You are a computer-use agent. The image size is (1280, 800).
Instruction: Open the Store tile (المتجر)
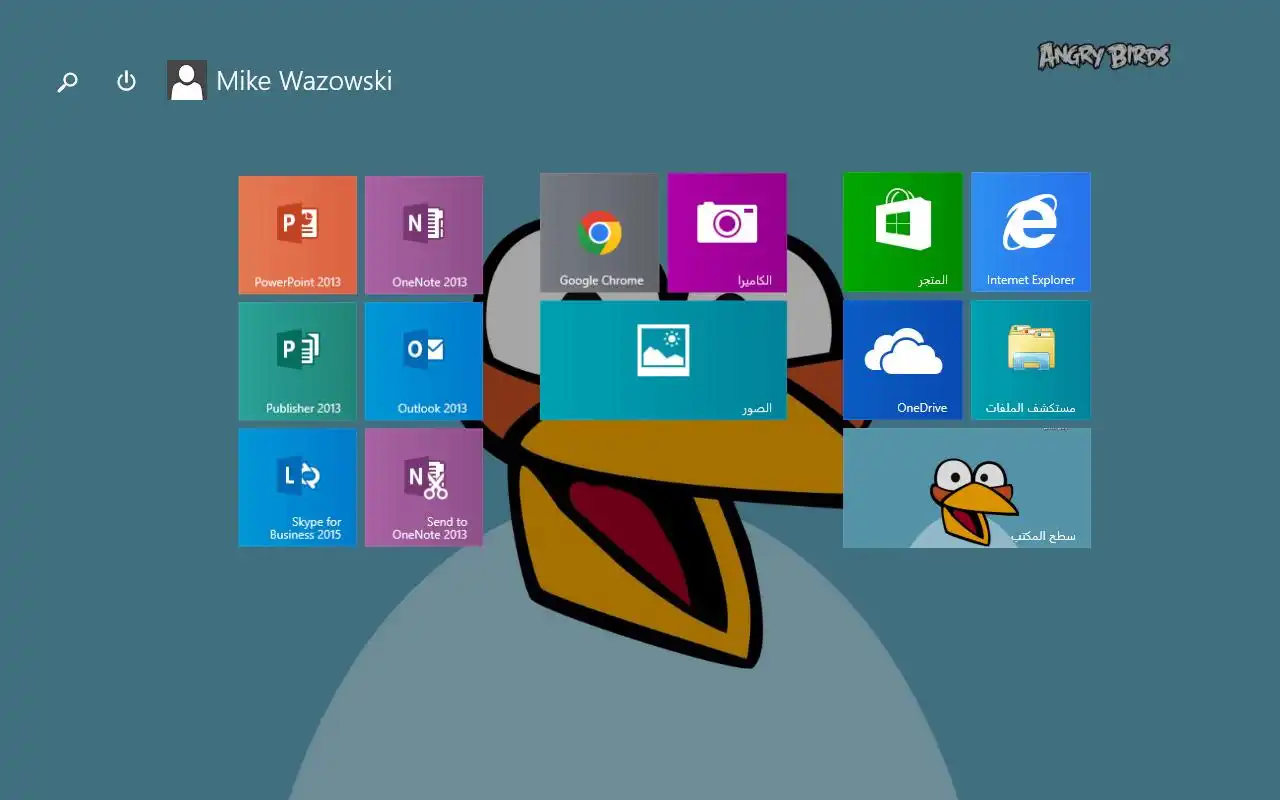point(903,232)
